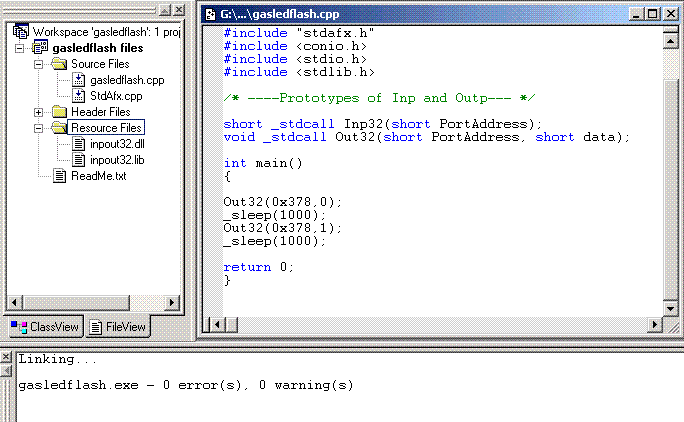The width and height of the screenshot is (684, 422).
Task: Minimize the gasledflash.cpp editor window
Action: point(636,14)
